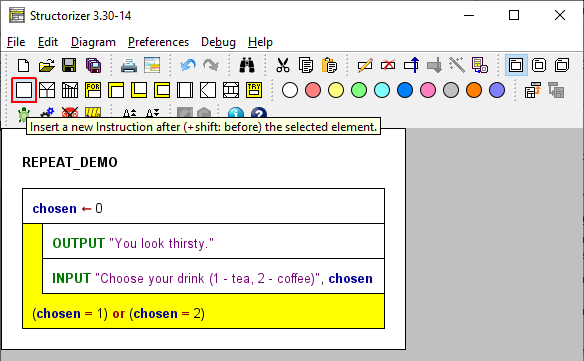Open help via blue question mark icon
Screen dimensions: 584x361
tap(259, 113)
